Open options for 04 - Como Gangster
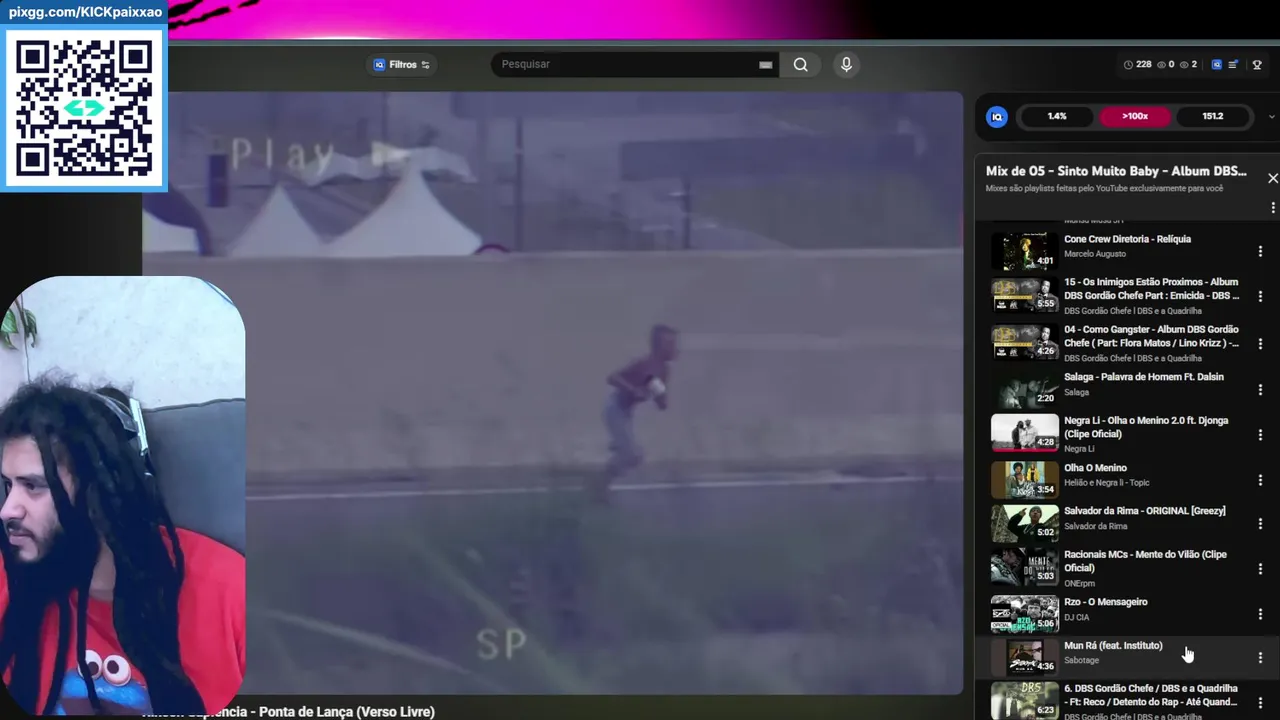The height and width of the screenshot is (720, 1280). pyautogui.click(x=1260, y=343)
